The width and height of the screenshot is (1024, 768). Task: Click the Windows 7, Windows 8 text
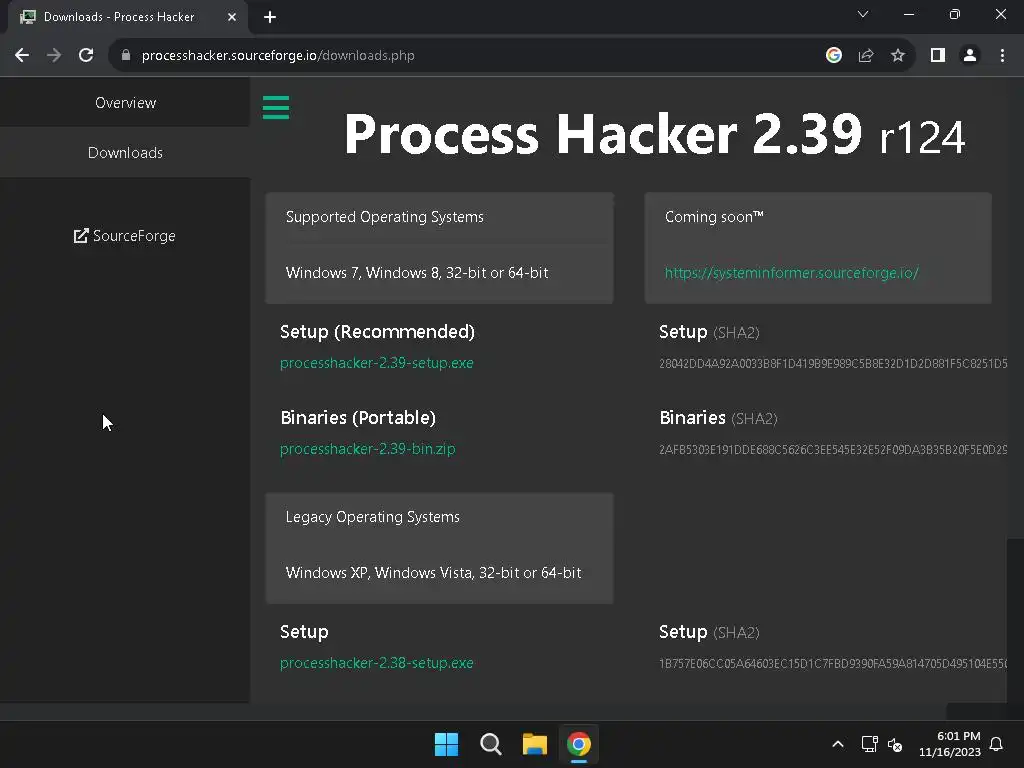pos(417,273)
